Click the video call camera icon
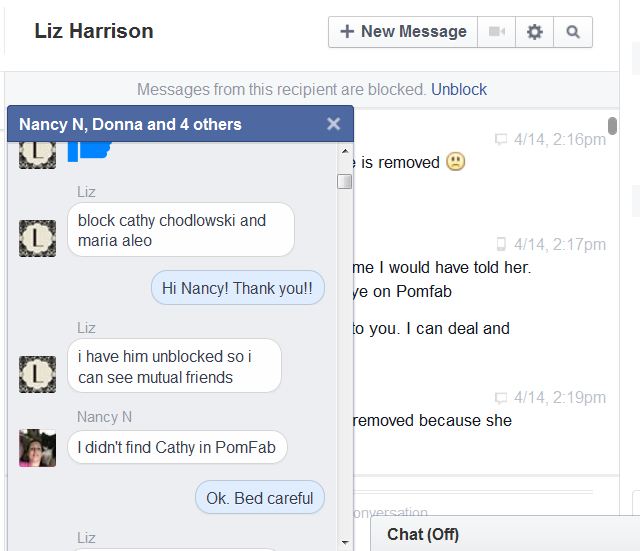The image size is (640, 551). click(x=496, y=32)
